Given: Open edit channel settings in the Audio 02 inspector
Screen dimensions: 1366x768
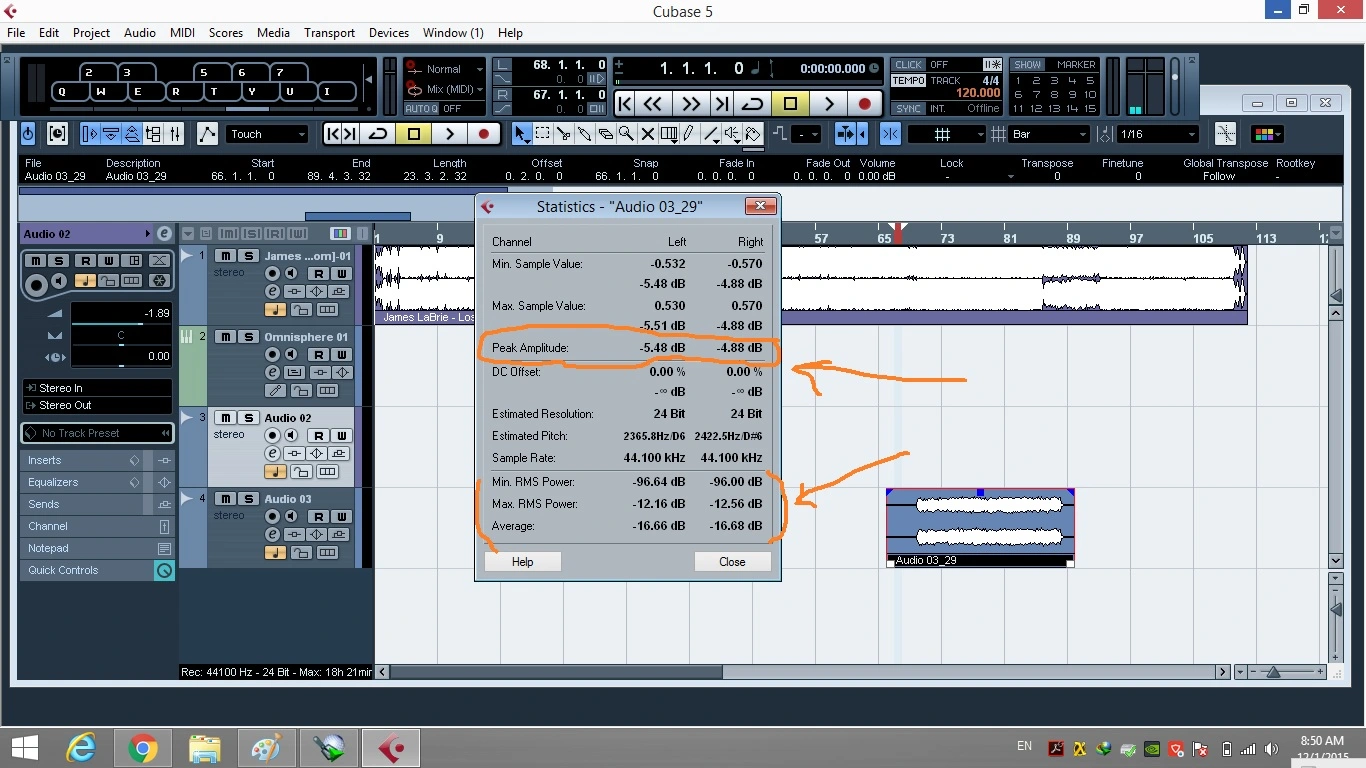Looking at the screenshot, I should 164,233.
